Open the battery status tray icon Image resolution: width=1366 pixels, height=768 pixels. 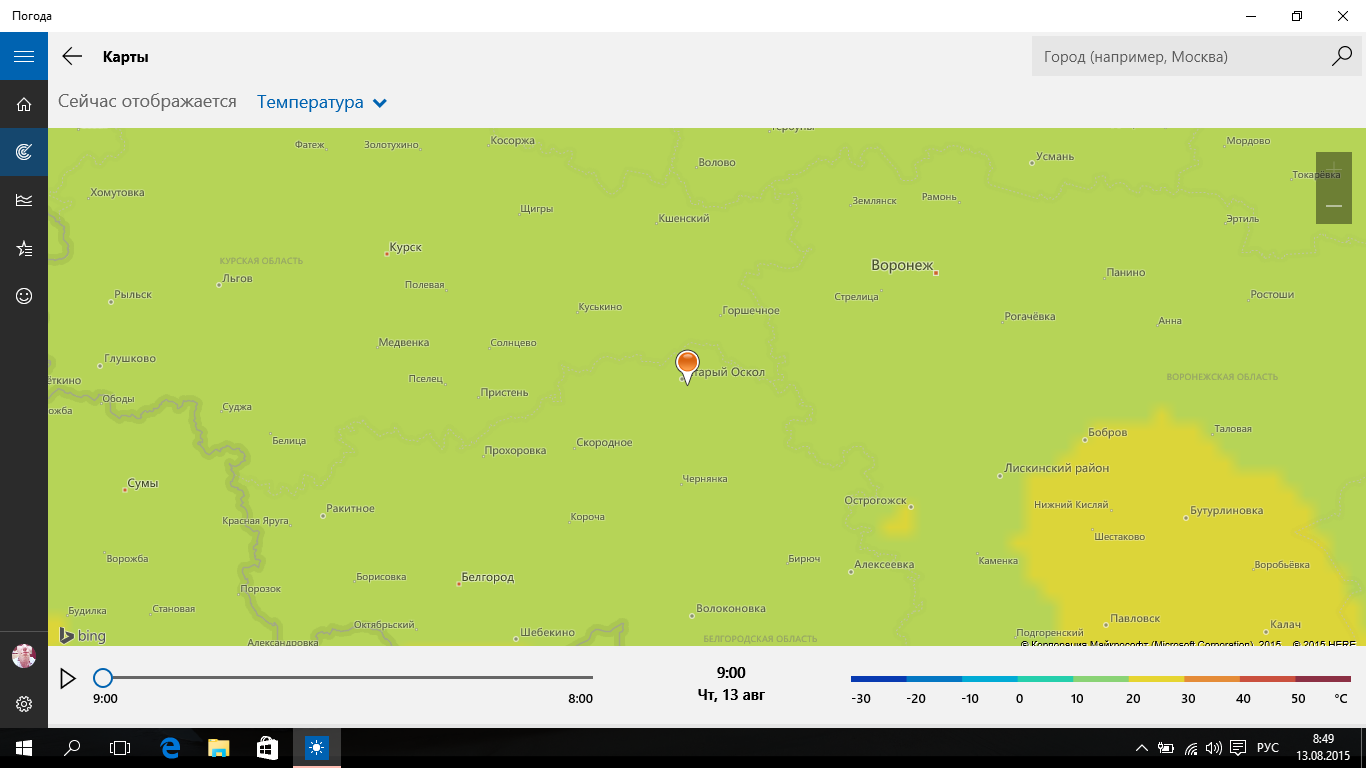1166,748
